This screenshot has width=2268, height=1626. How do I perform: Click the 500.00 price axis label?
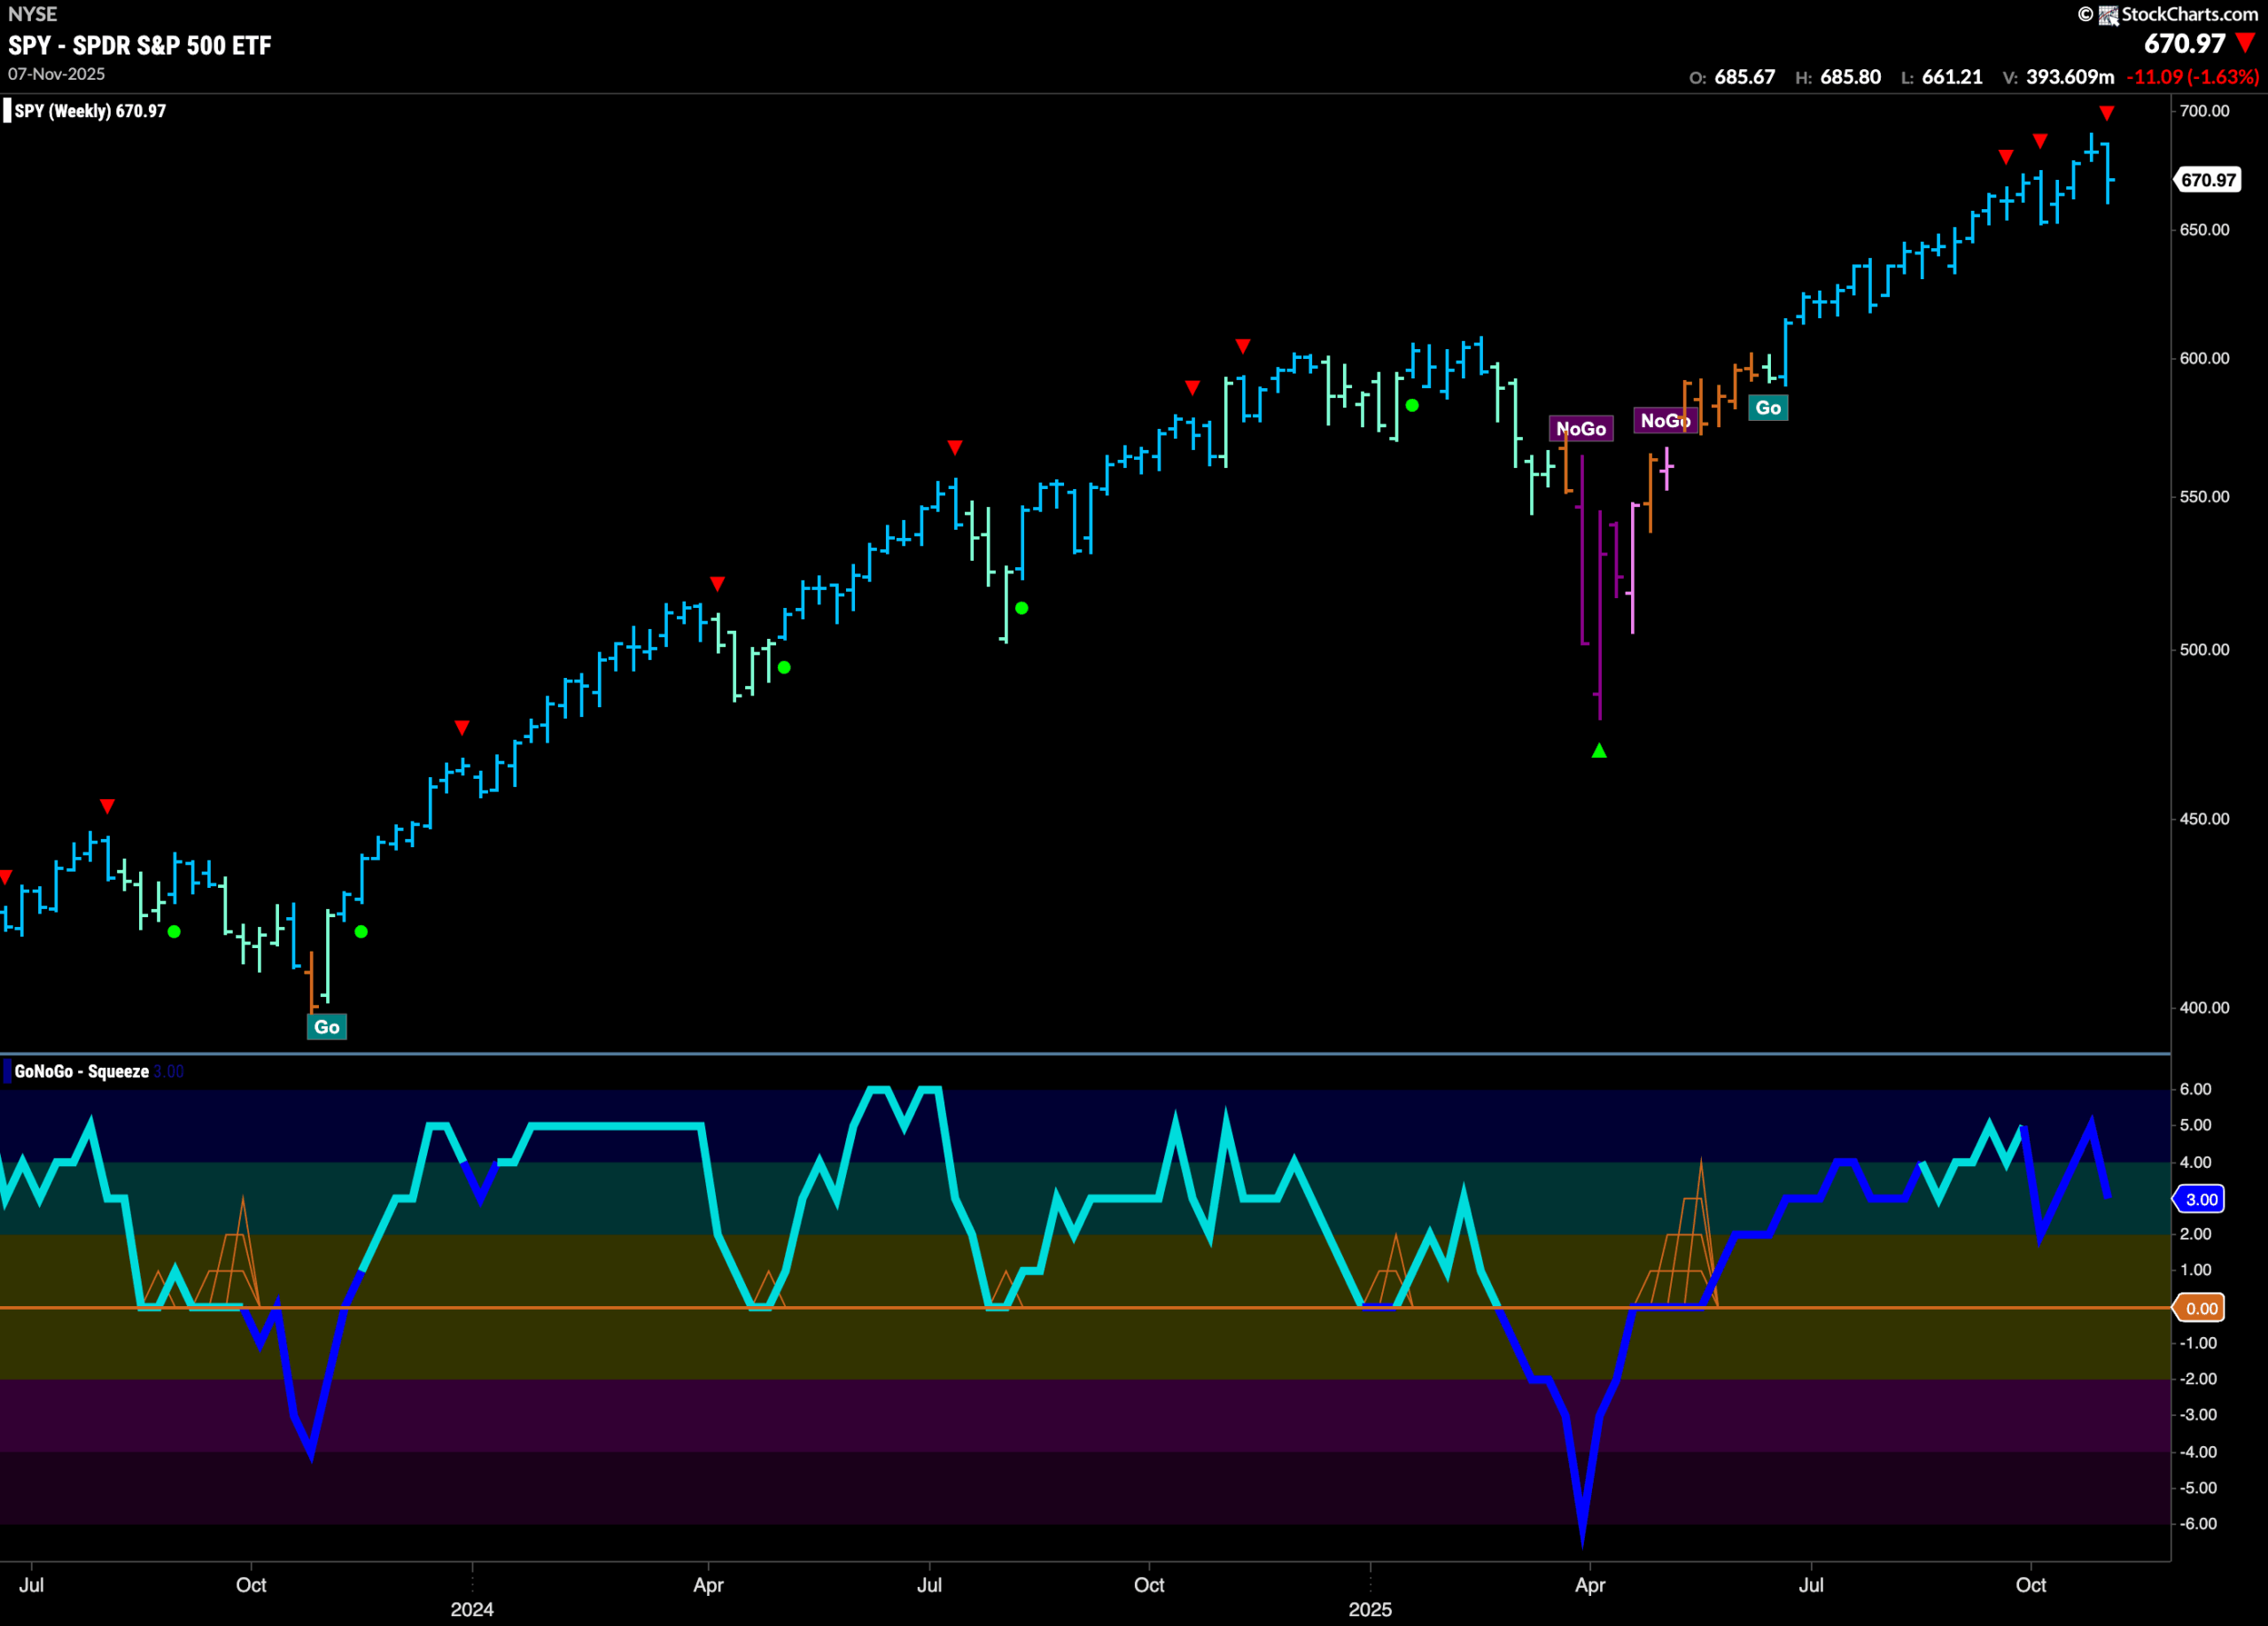[x=2204, y=650]
